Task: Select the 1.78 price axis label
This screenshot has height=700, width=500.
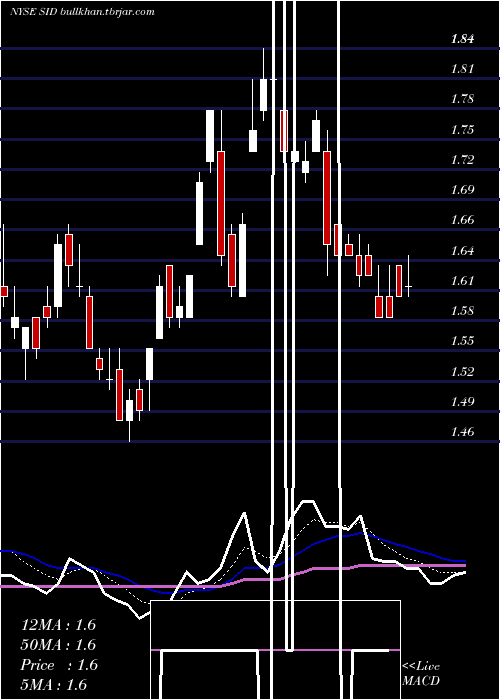Action: tap(462, 99)
